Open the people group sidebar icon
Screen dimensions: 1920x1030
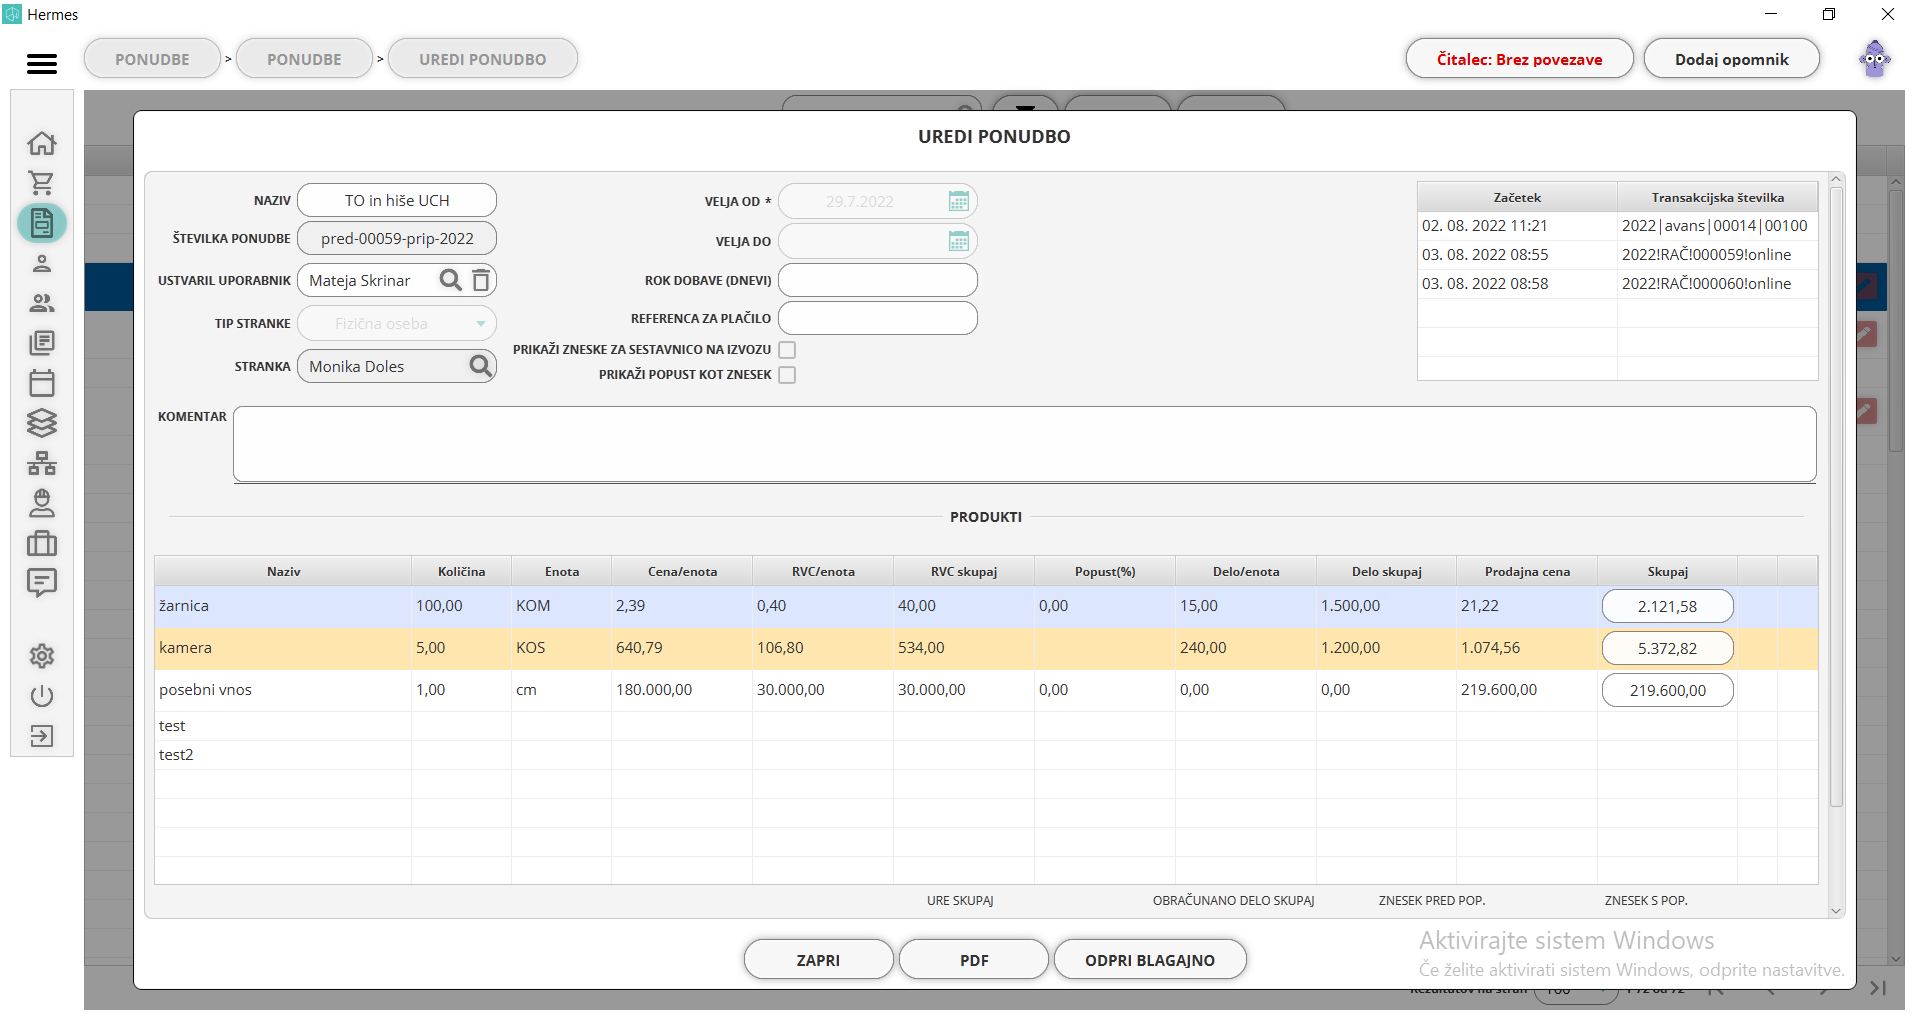[x=42, y=303]
